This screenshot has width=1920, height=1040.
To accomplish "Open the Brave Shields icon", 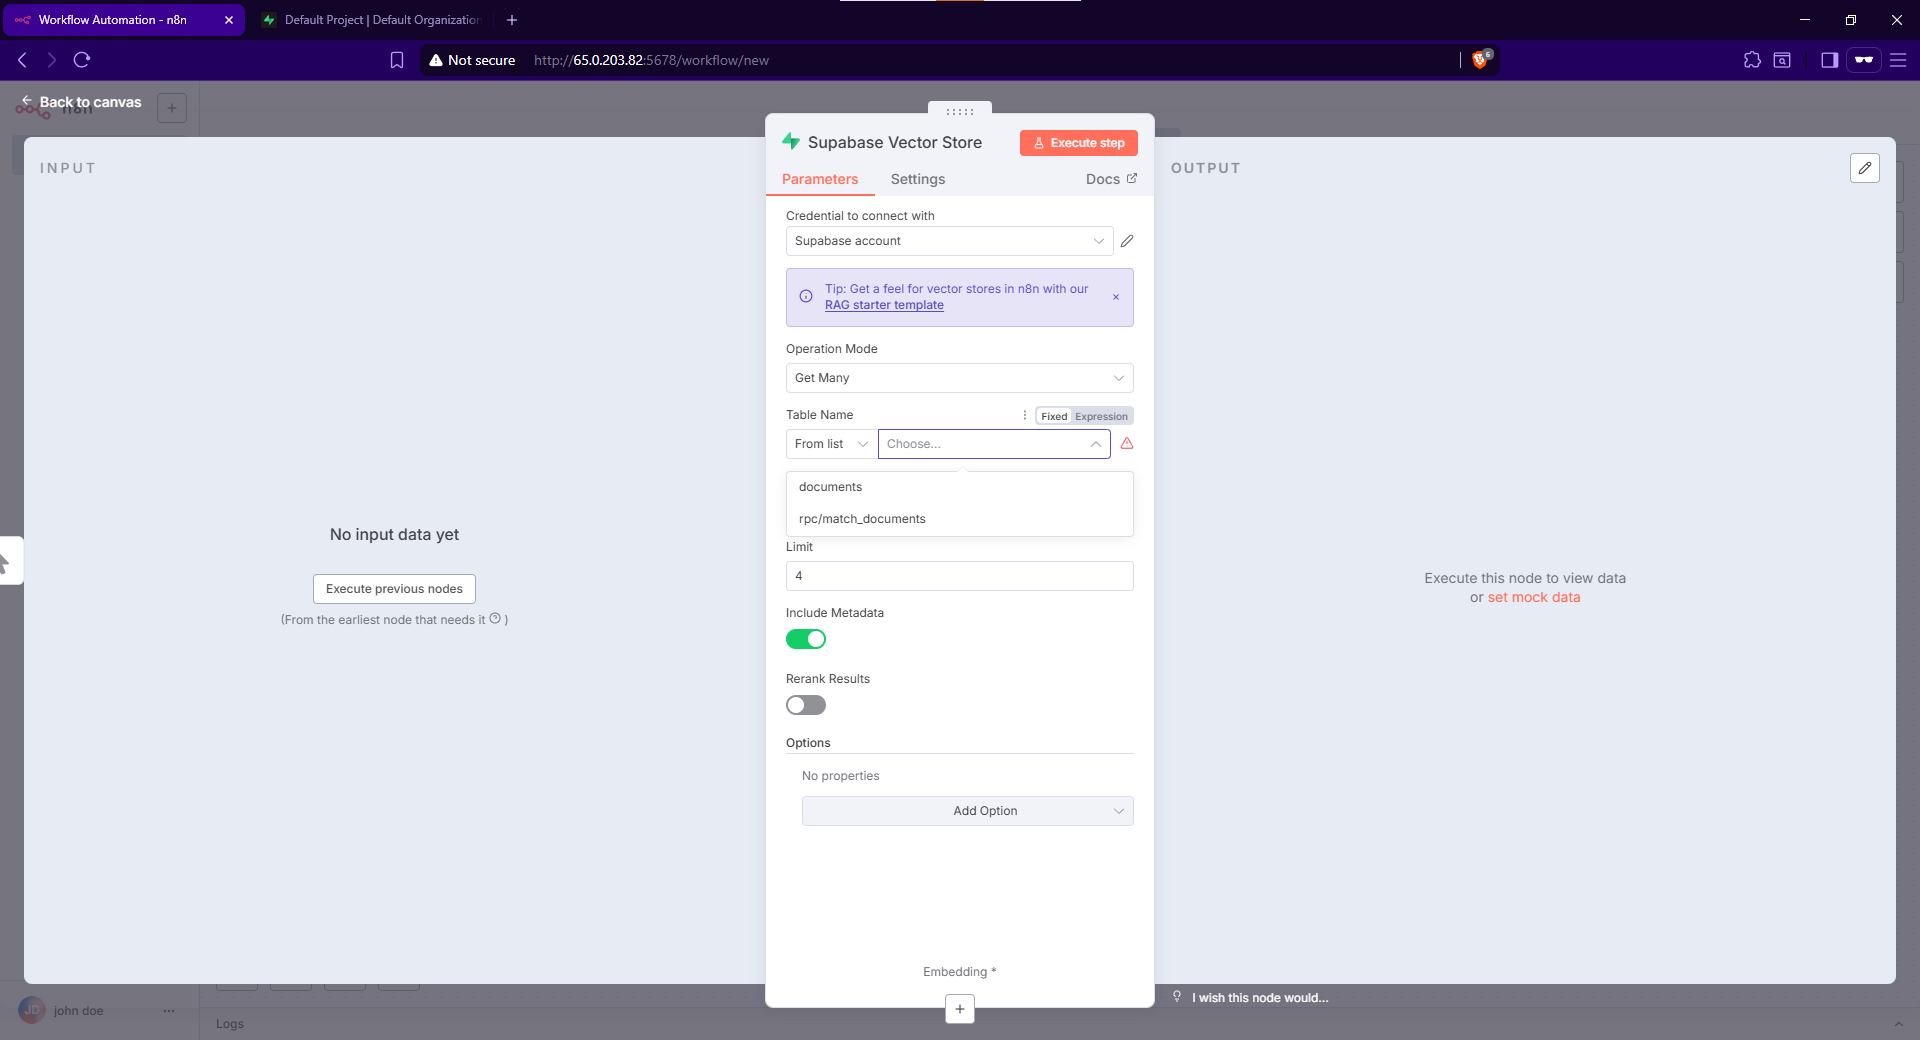I will (1481, 59).
